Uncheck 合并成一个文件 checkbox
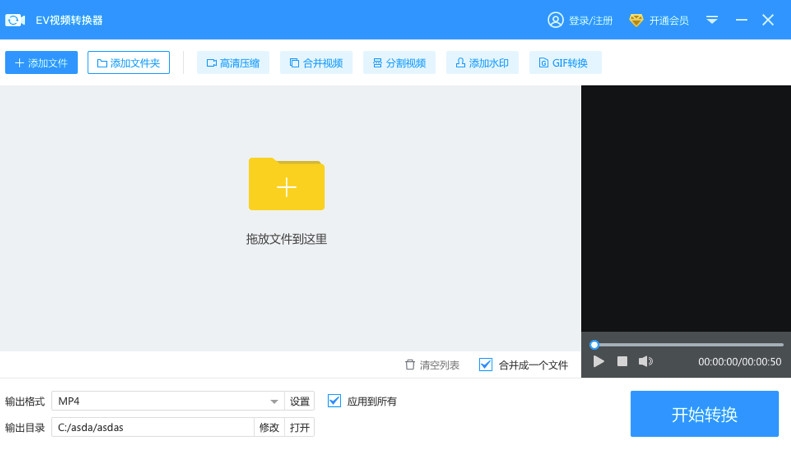 click(x=485, y=364)
